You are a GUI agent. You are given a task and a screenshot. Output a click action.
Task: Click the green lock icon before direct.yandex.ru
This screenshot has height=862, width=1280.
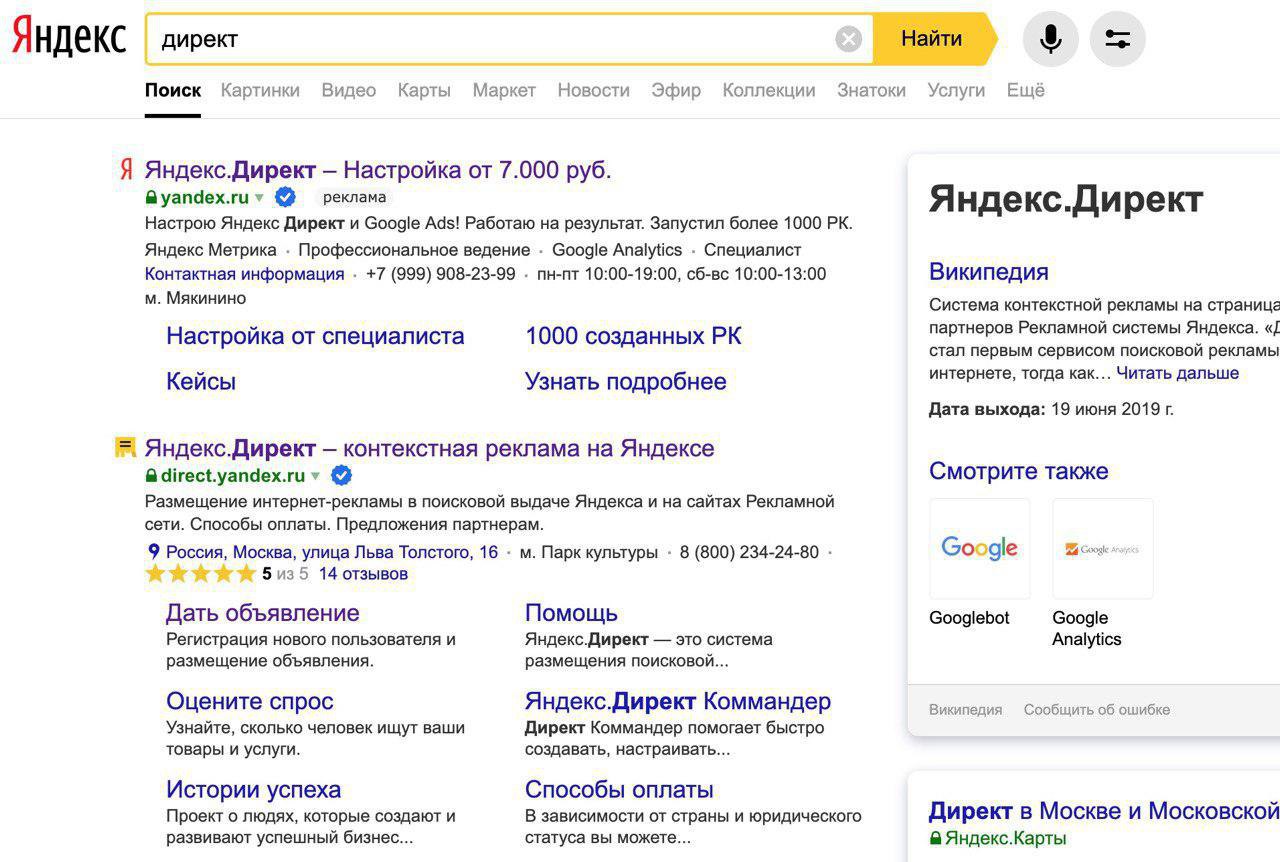pyautogui.click(x=151, y=475)
